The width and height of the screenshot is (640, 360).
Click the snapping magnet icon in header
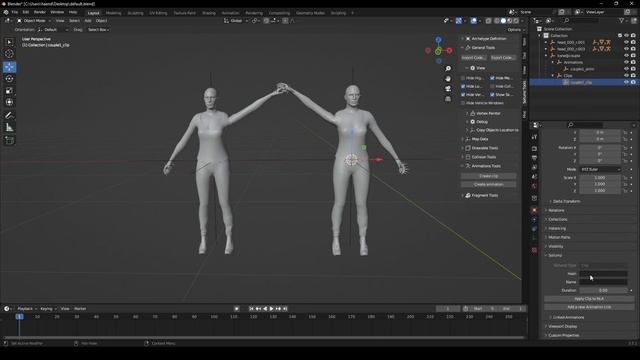[x=267, y=21]
